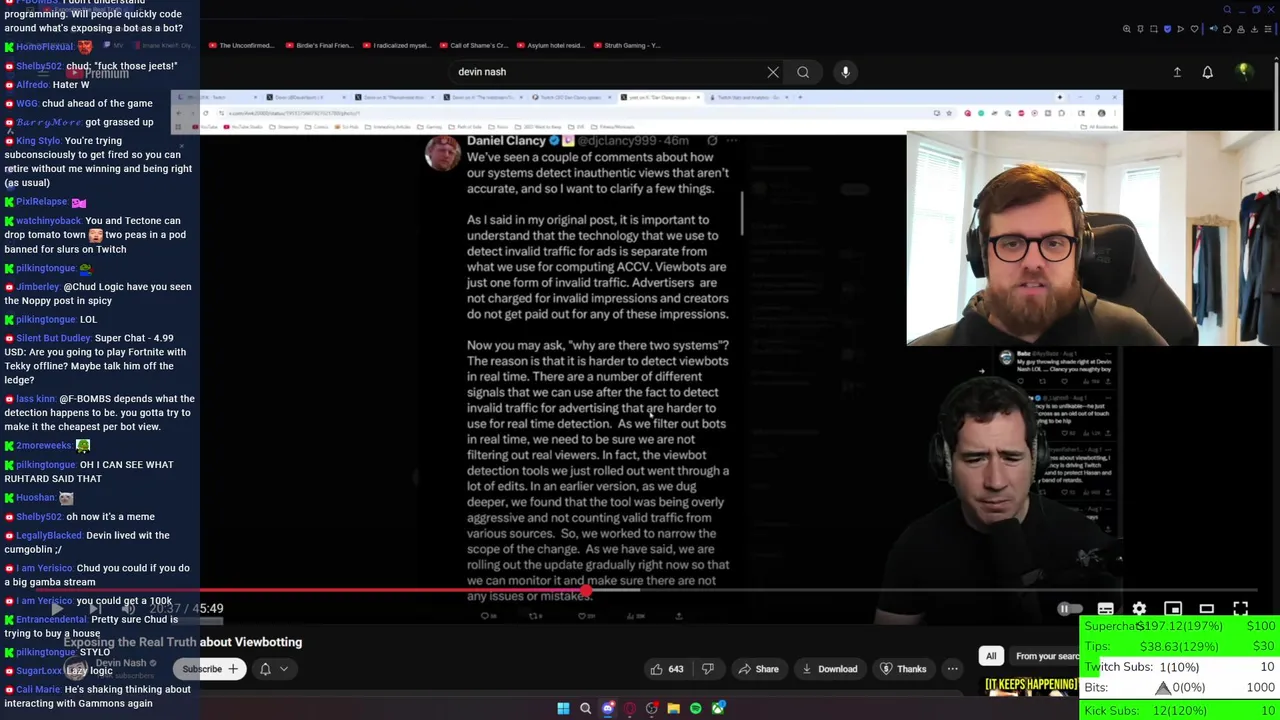This screenshot has height=720, width=1280.
Task: Click the browser heart bookmark icon
Action: pyautogui.click(x=1194, y=29)
